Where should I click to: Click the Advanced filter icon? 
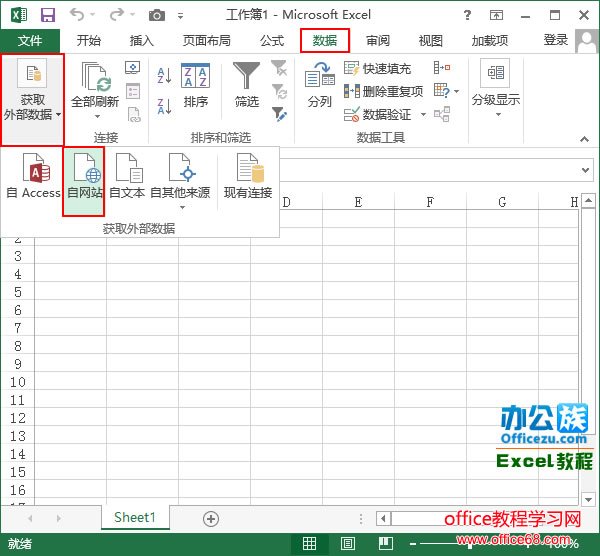(280, 114)
